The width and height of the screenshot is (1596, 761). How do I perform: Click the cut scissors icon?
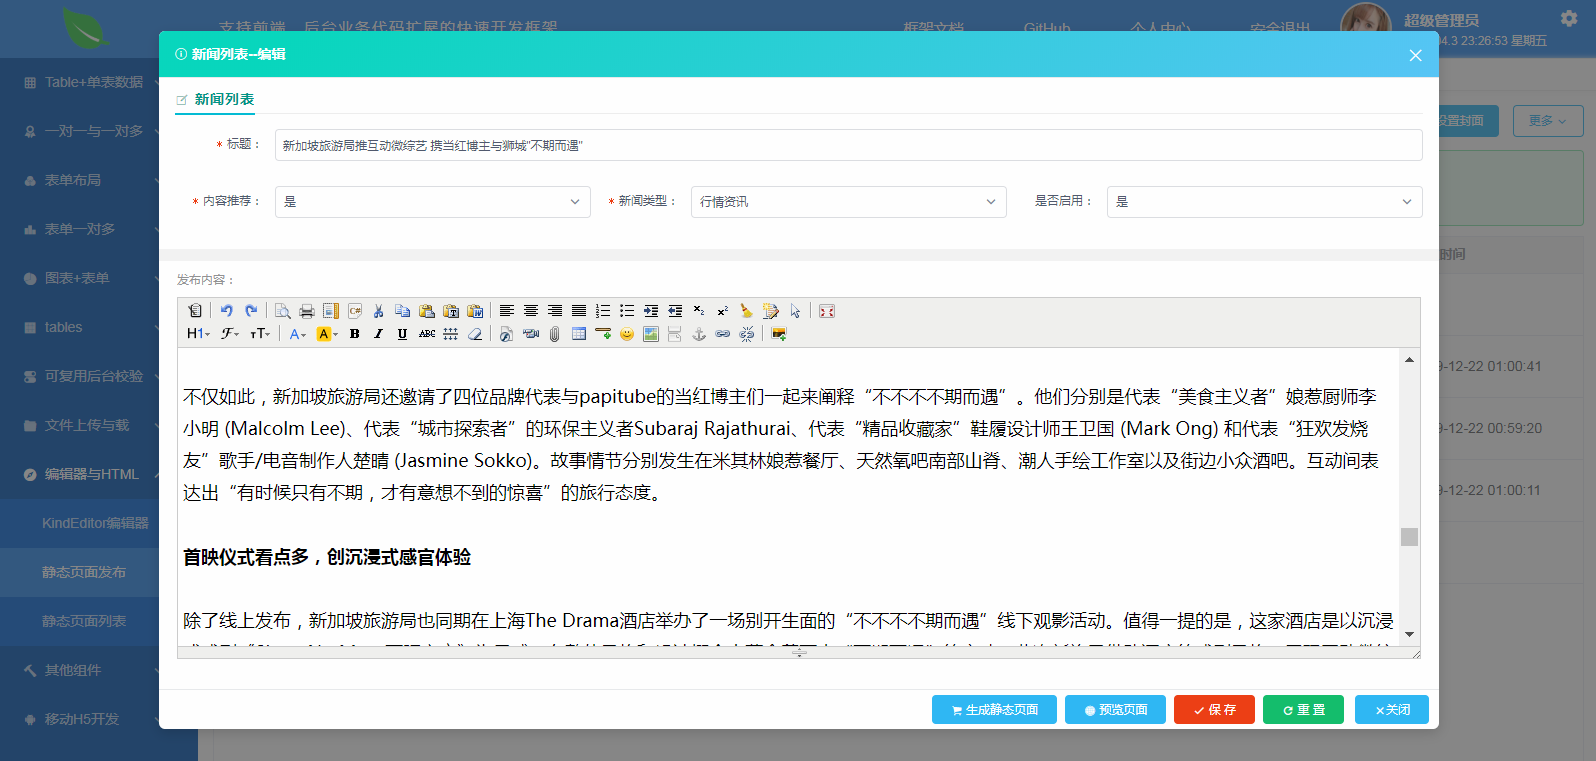(x=379, y=311)
